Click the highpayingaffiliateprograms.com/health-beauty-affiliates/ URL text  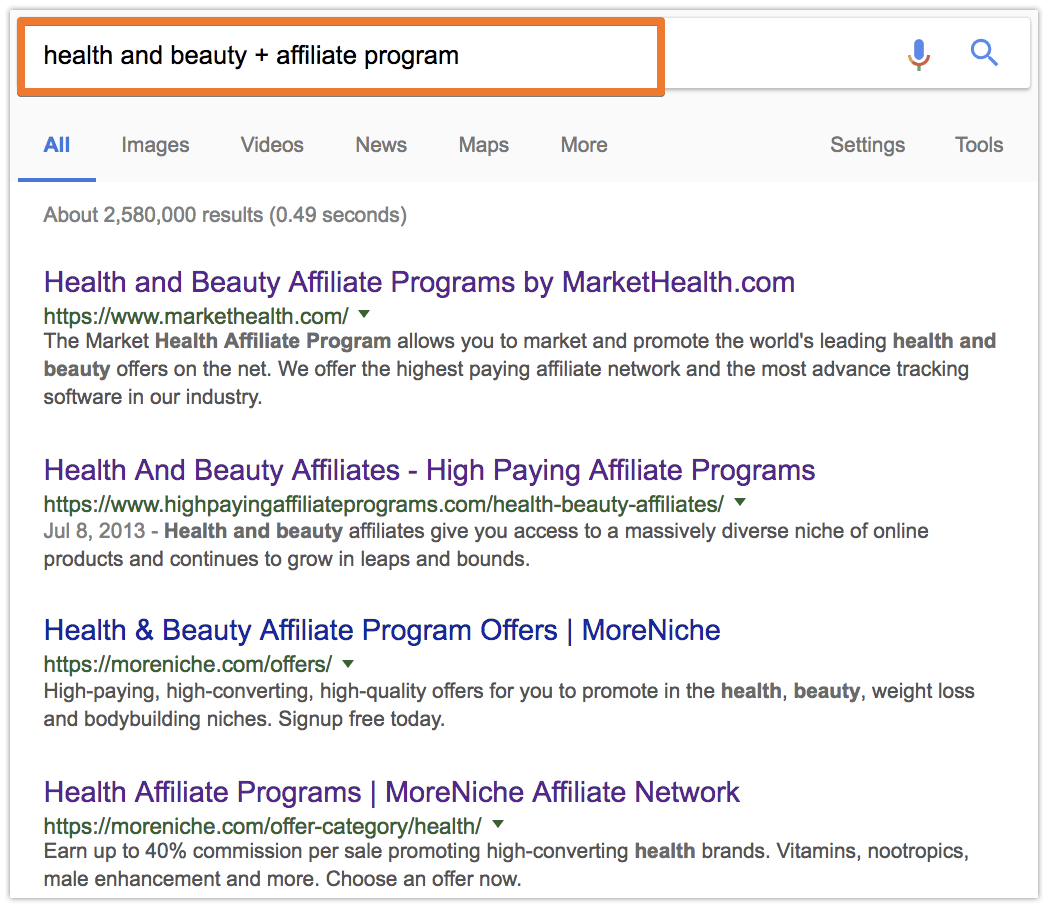384,504
